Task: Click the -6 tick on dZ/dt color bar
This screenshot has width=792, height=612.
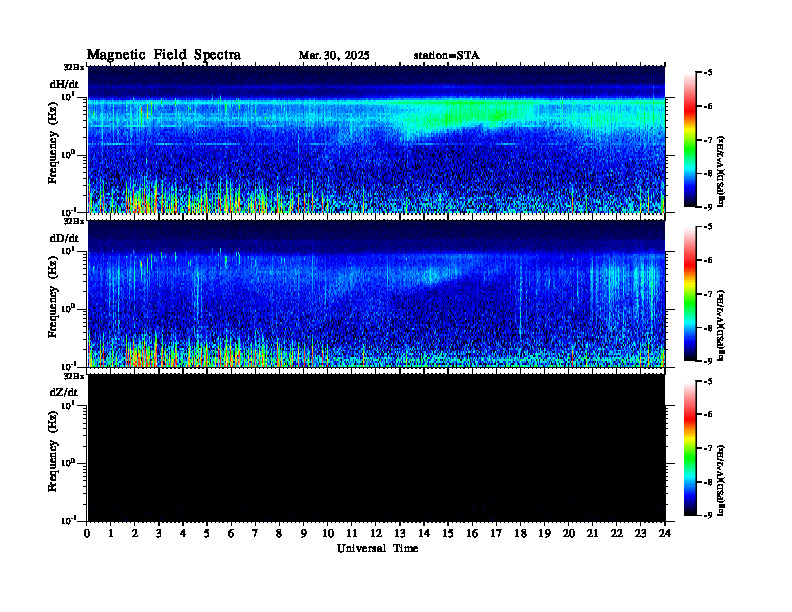Action: (x=708, y=414)
